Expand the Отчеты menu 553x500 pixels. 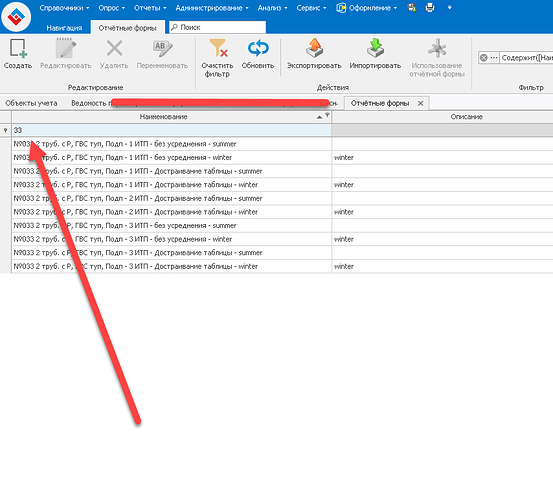(x=150, y=8)
